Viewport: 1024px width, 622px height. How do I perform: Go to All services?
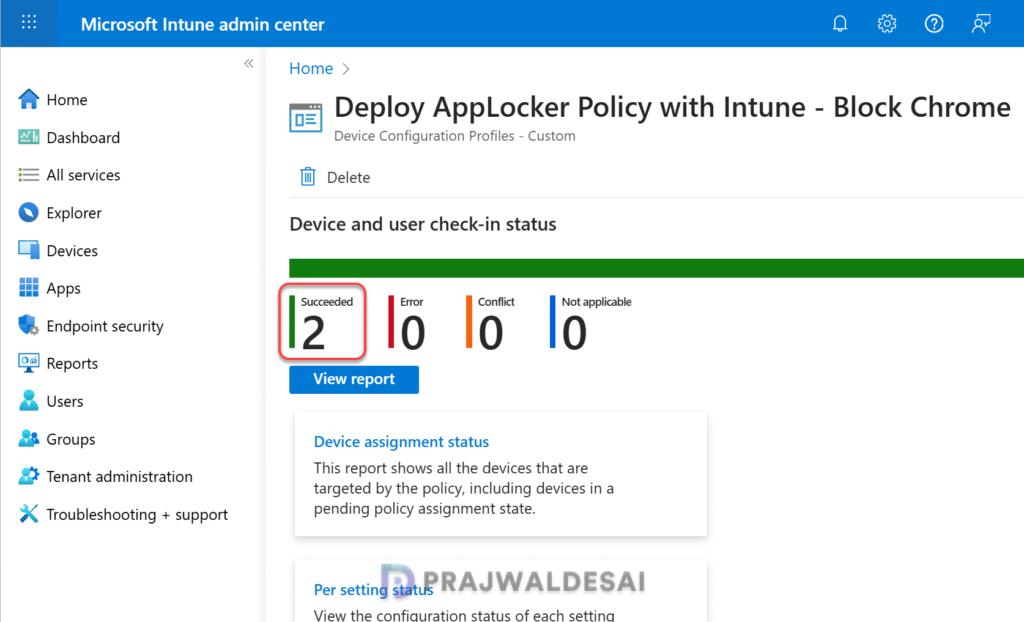pos(83,175)
